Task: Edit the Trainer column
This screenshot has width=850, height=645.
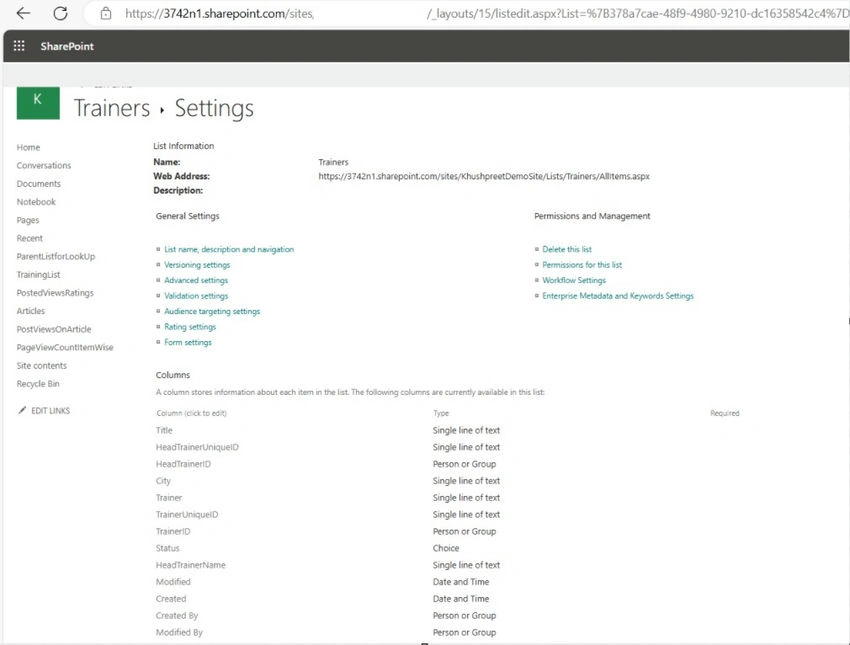Action: coord(169,498)
